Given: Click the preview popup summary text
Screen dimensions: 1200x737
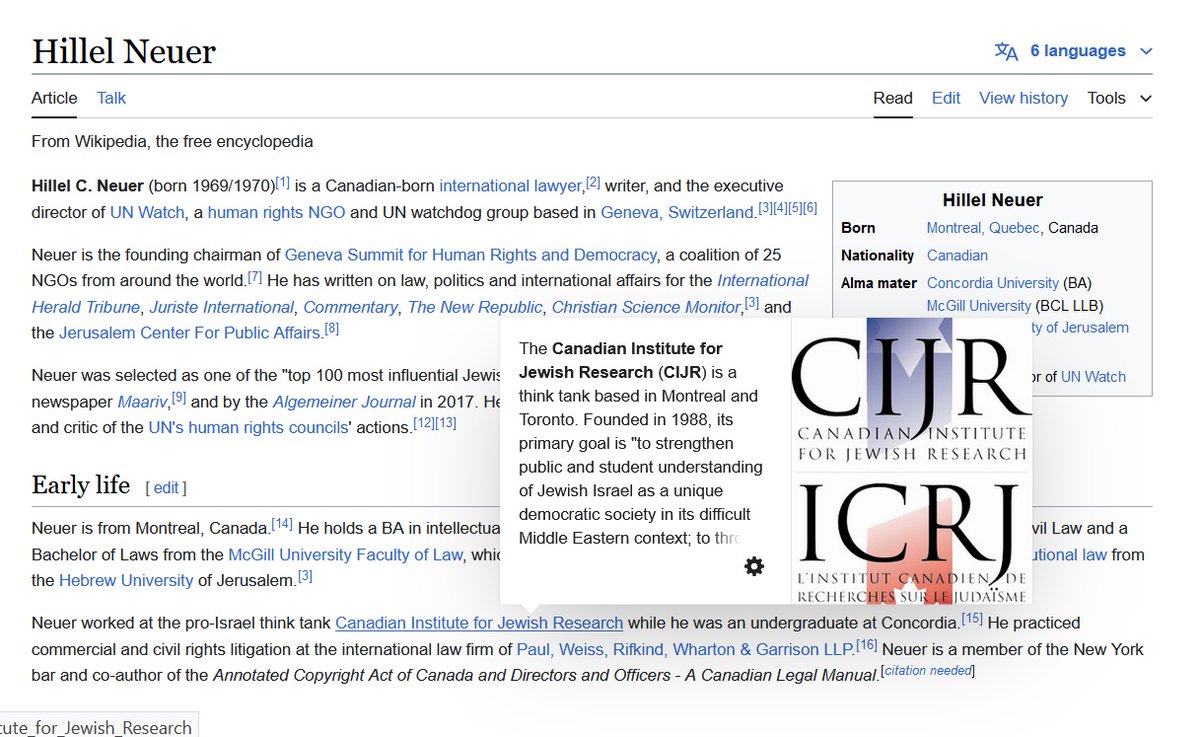Looking at the screenshot, I should point(640,443).
